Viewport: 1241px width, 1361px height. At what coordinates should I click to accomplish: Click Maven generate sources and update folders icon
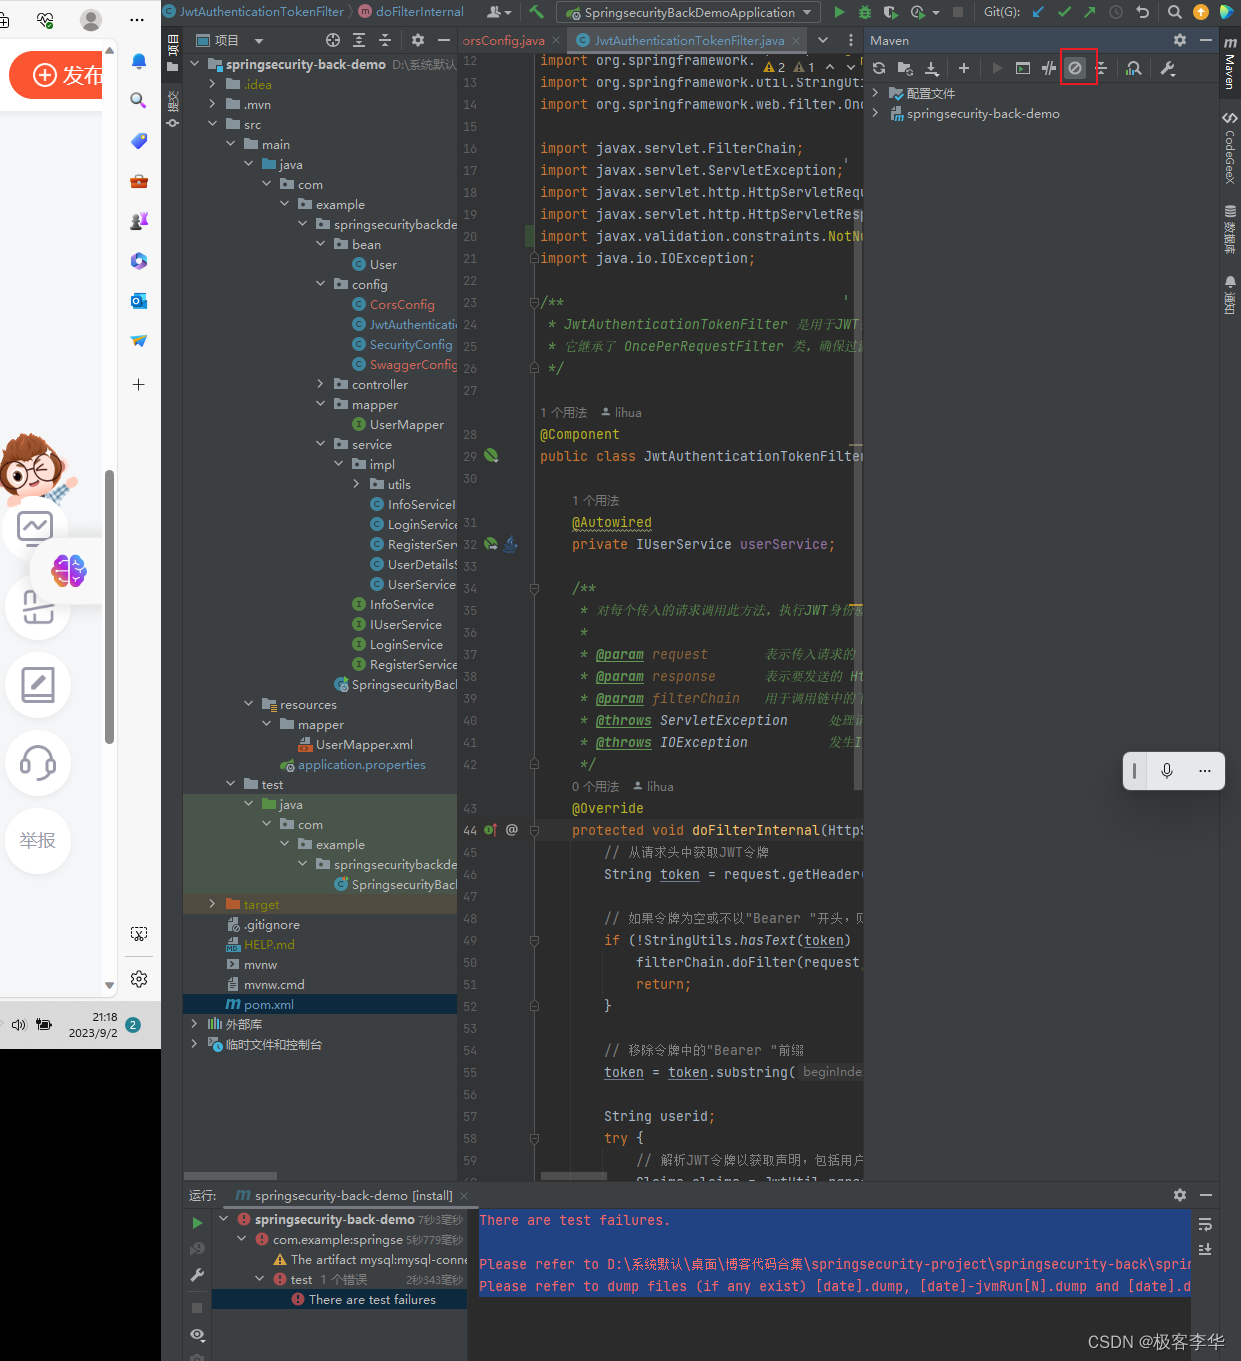[x=905, y=68]
